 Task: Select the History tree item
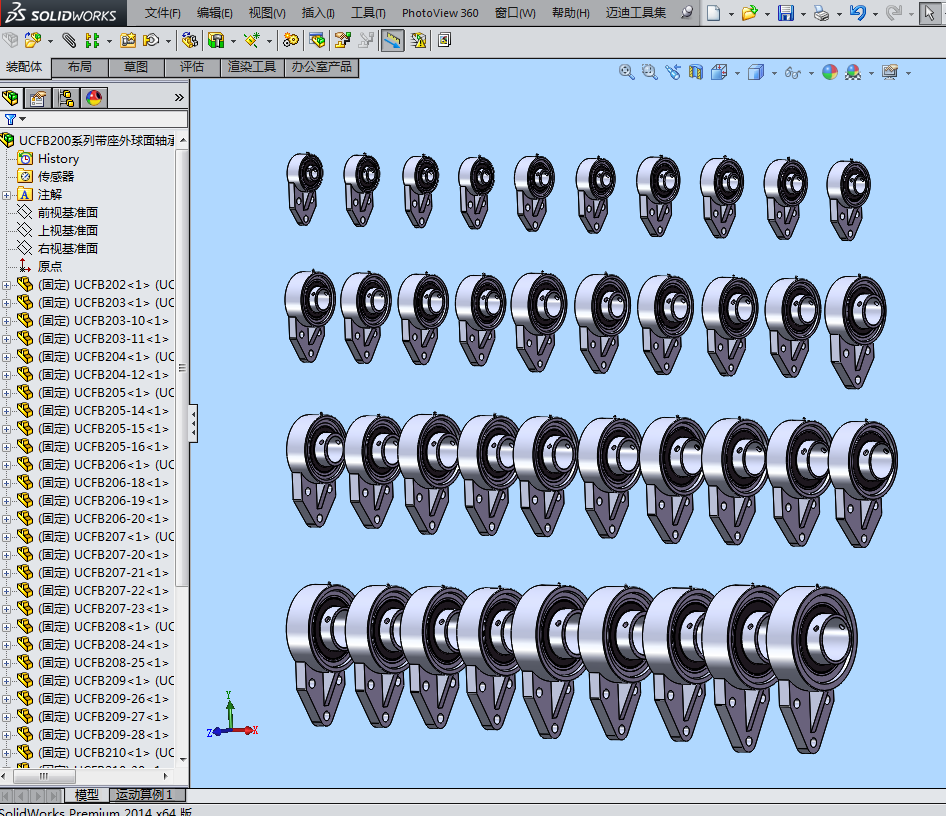59,159
